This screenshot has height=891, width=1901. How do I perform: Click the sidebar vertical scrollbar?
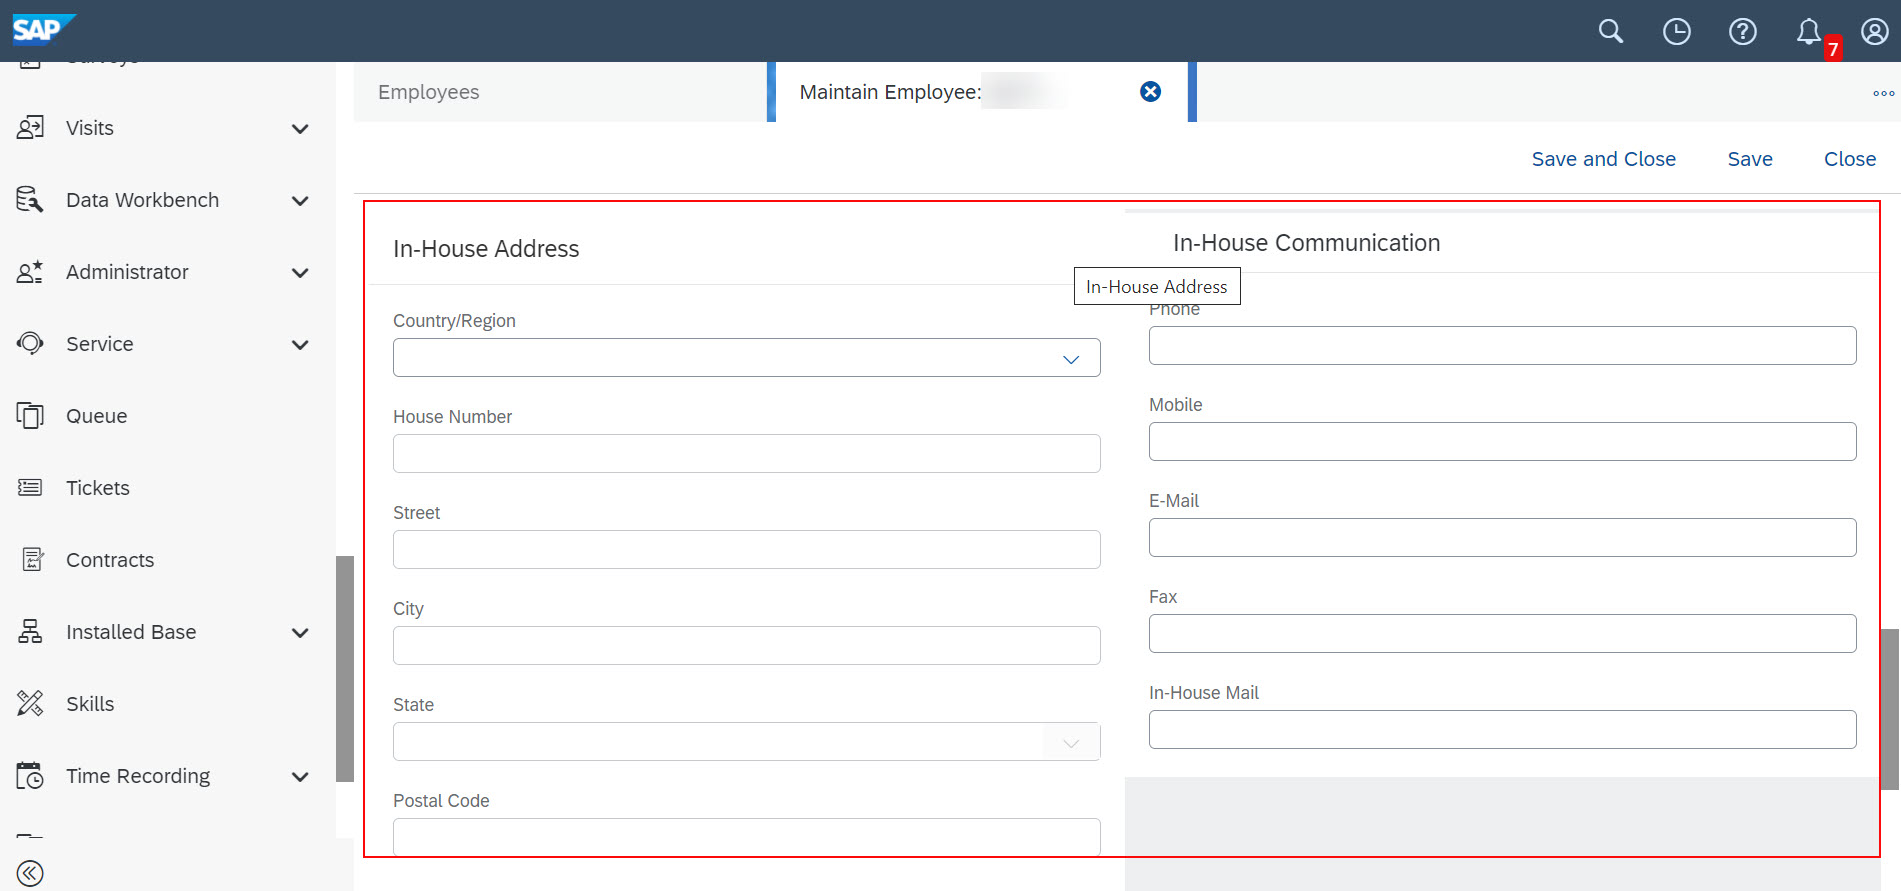345,668
